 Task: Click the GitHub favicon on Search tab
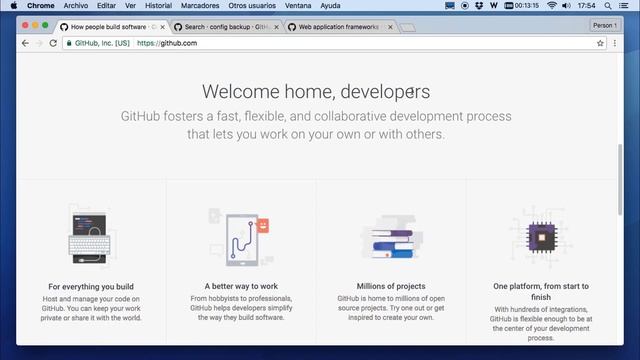[x=178, y=27]
